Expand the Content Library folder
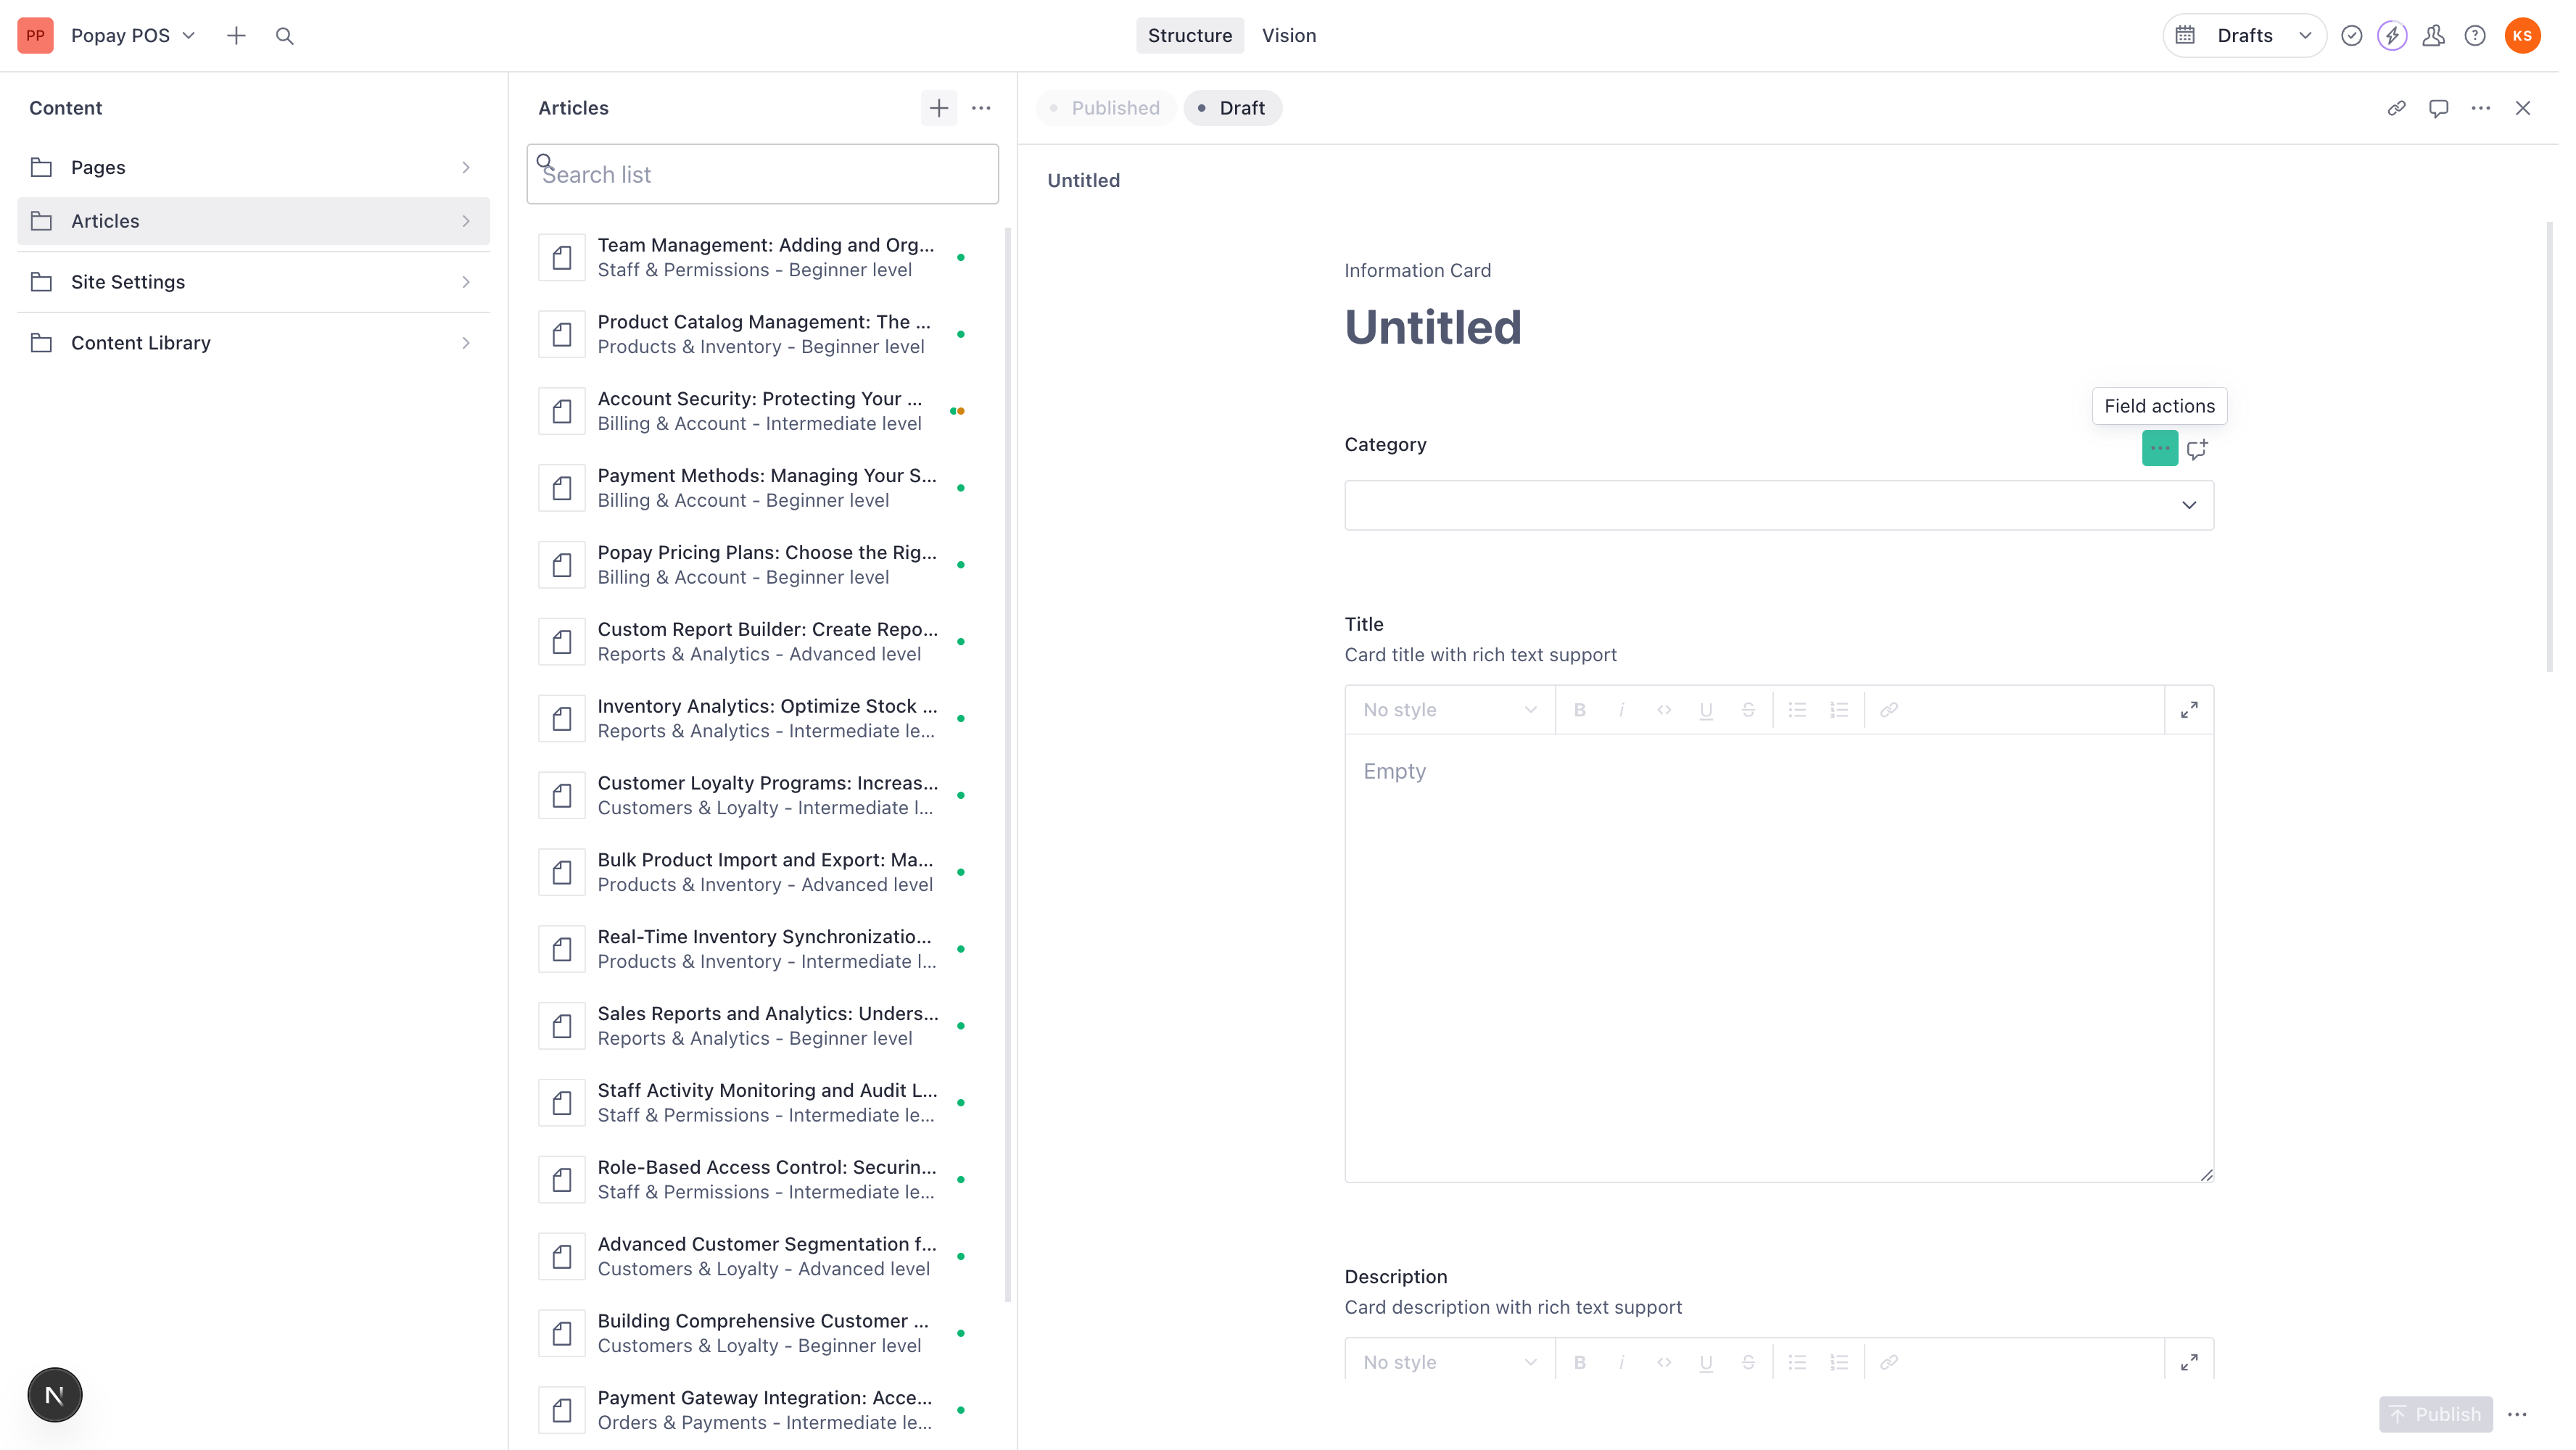Screen dimensions: 2576x1450 (x=253, y=343)
